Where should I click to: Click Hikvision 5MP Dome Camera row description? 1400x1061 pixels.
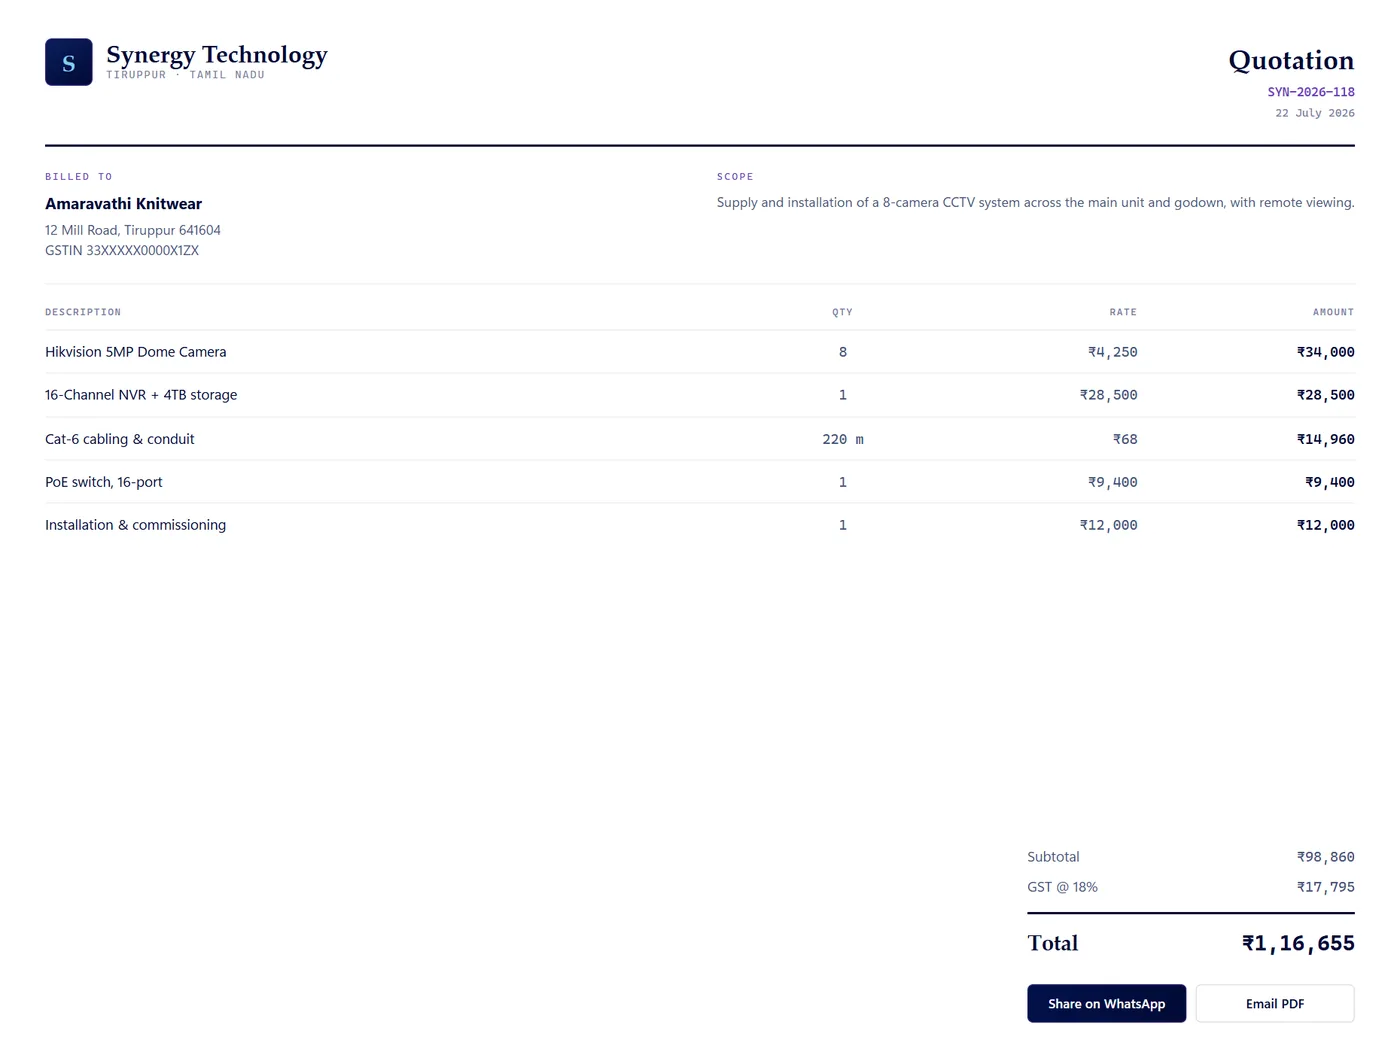point(136,352)
